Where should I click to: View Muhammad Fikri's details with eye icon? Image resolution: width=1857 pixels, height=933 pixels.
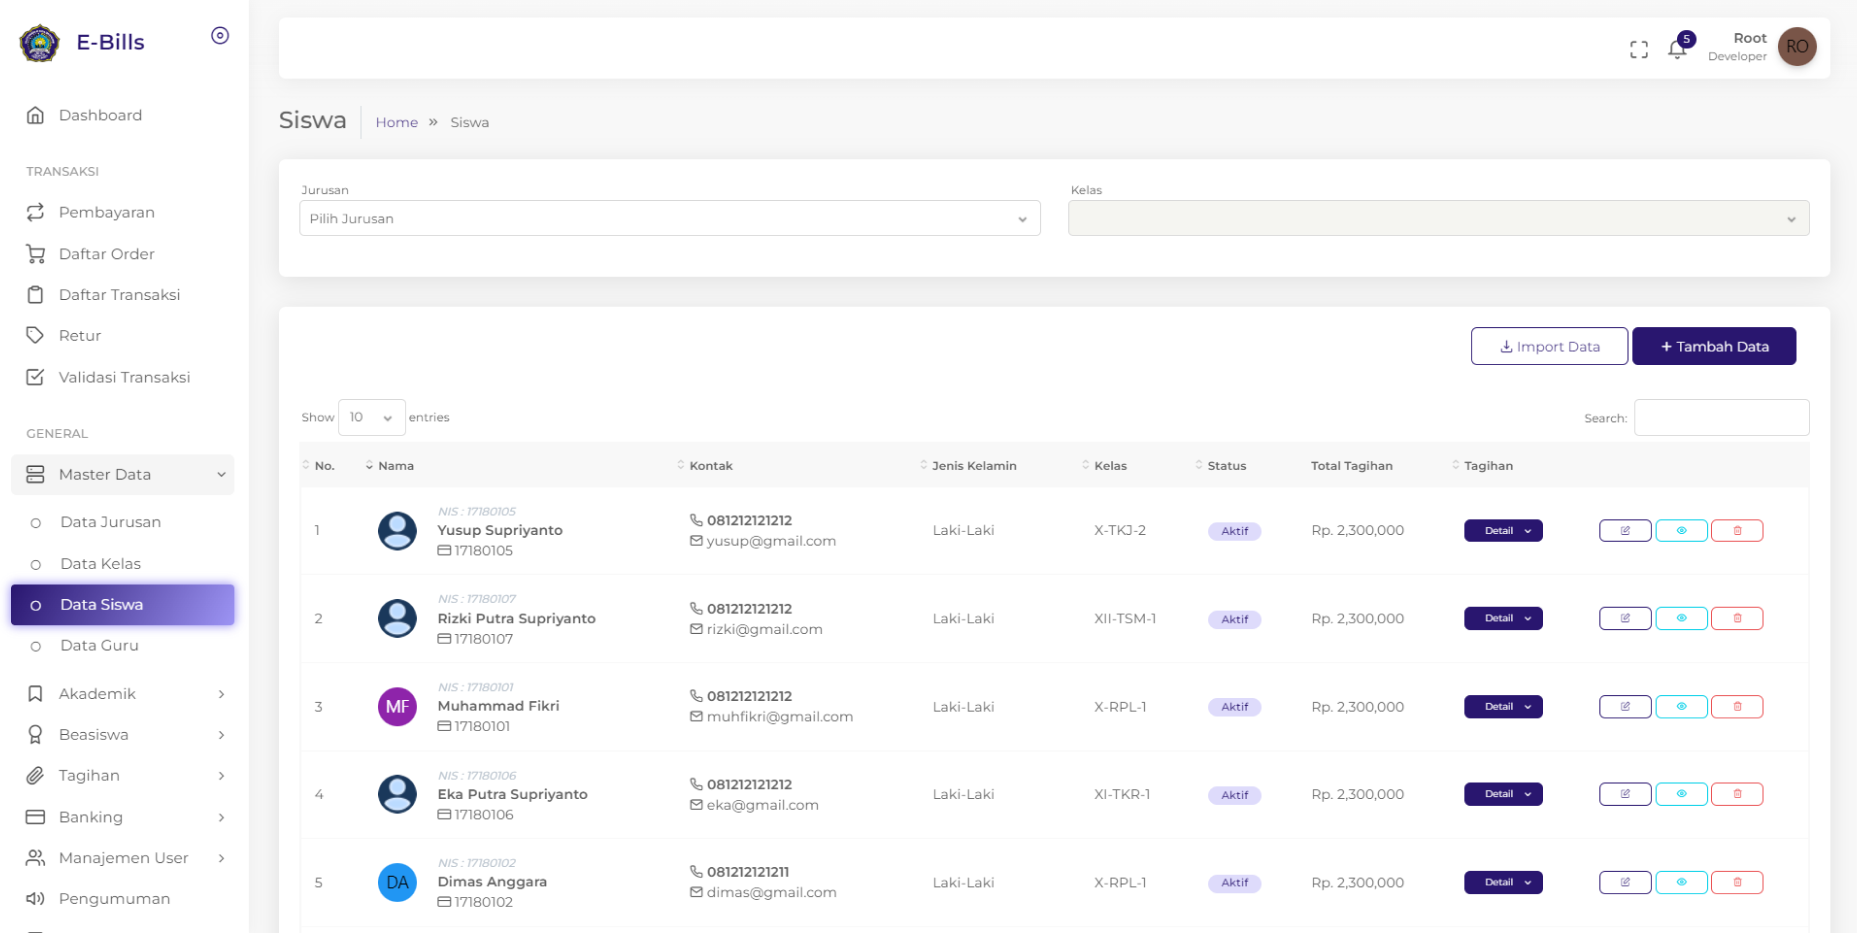click(1681, 707)
